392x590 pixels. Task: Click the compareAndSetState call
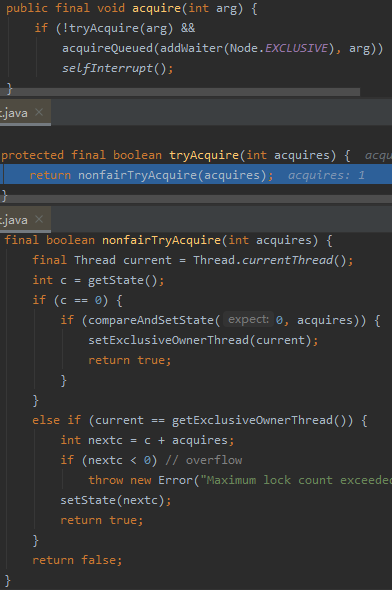point(151,320)
